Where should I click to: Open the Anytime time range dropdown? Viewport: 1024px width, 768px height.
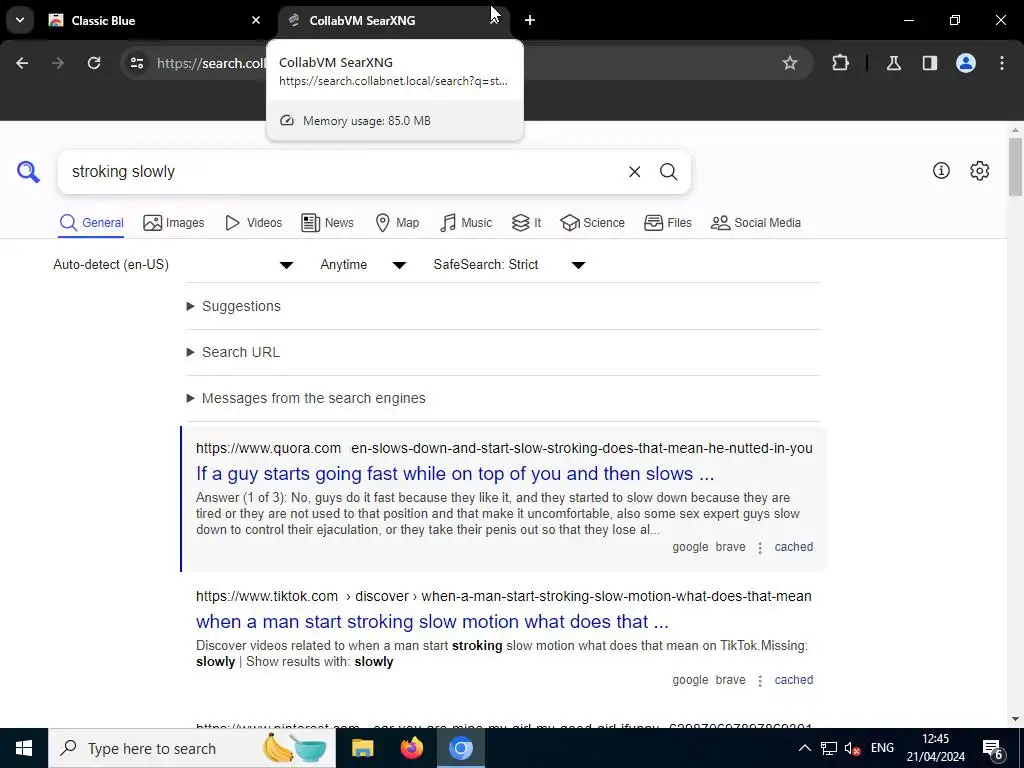[x=362, y=264]
